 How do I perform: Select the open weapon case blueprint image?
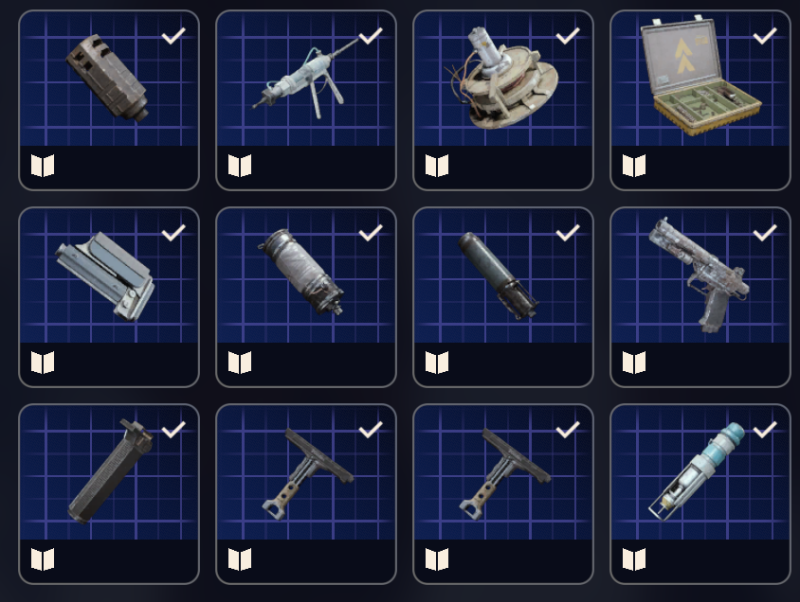point(701,77)
